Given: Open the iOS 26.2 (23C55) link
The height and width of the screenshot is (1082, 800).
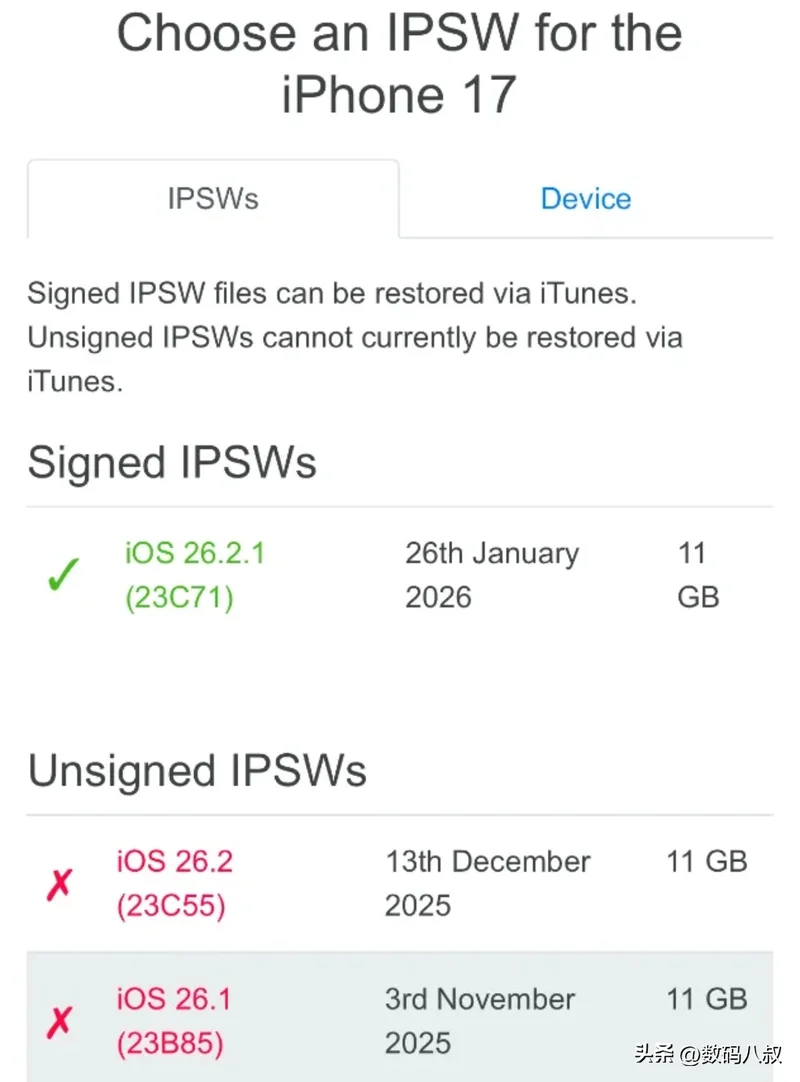Looking at the screenshot, I should pos(175,883).
